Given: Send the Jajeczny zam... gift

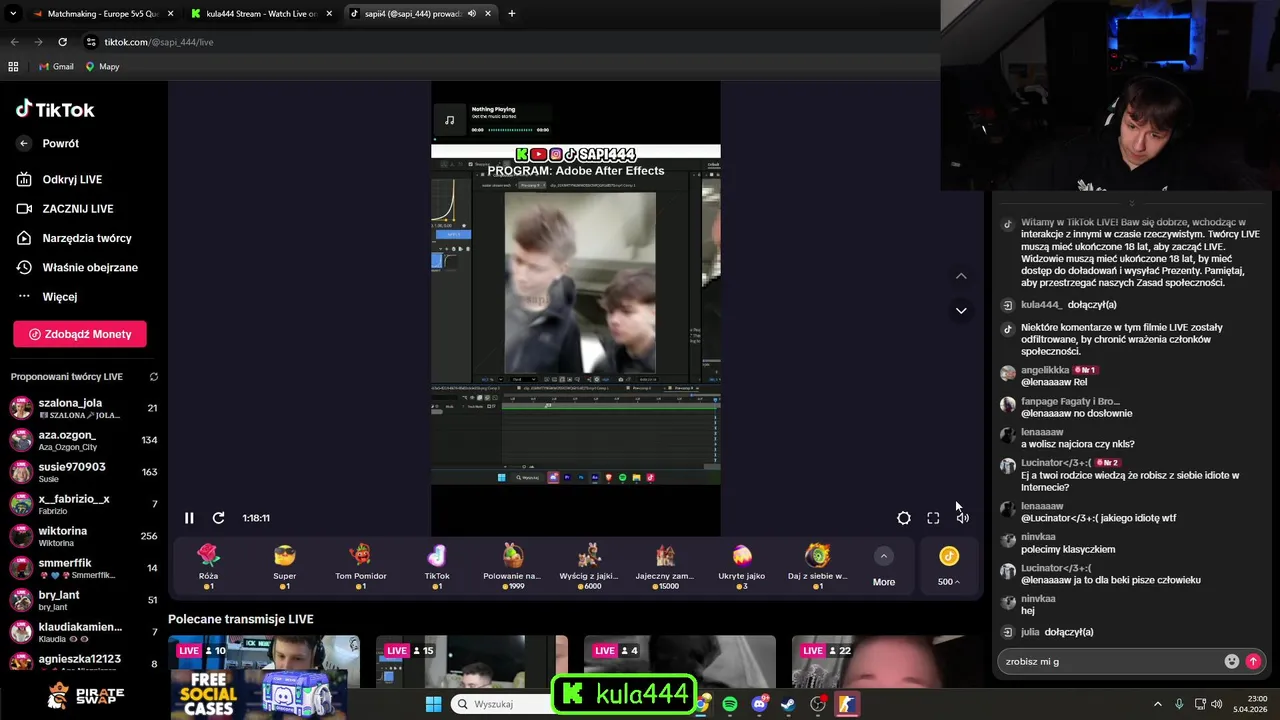Looking at the screenshot, I should coord(665,567).
